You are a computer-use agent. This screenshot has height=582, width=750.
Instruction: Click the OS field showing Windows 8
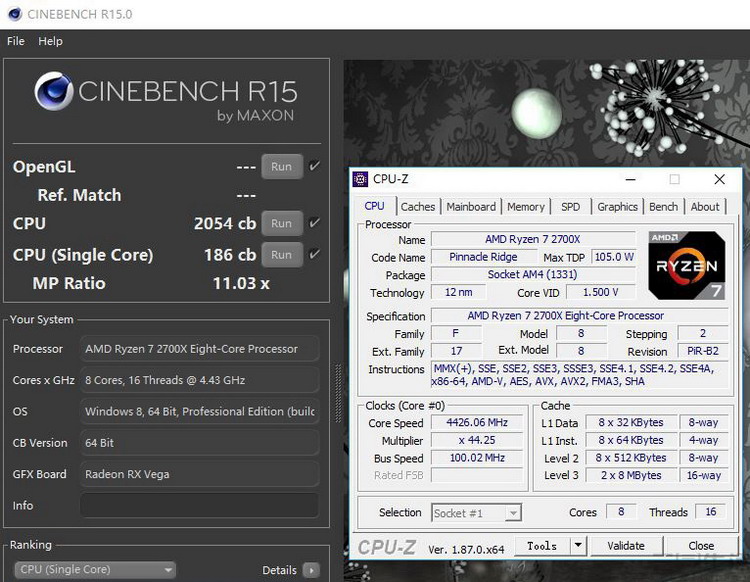pos(199,411)
